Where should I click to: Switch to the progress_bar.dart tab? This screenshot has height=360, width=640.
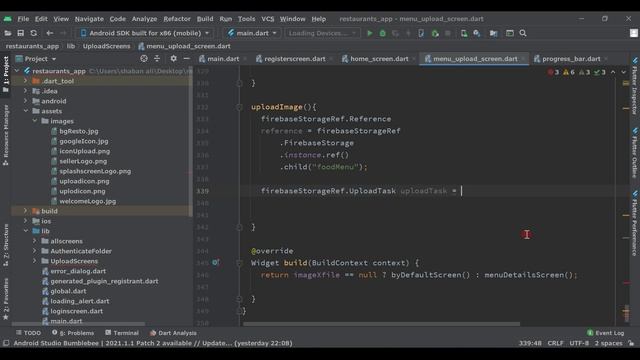(571, 59)
